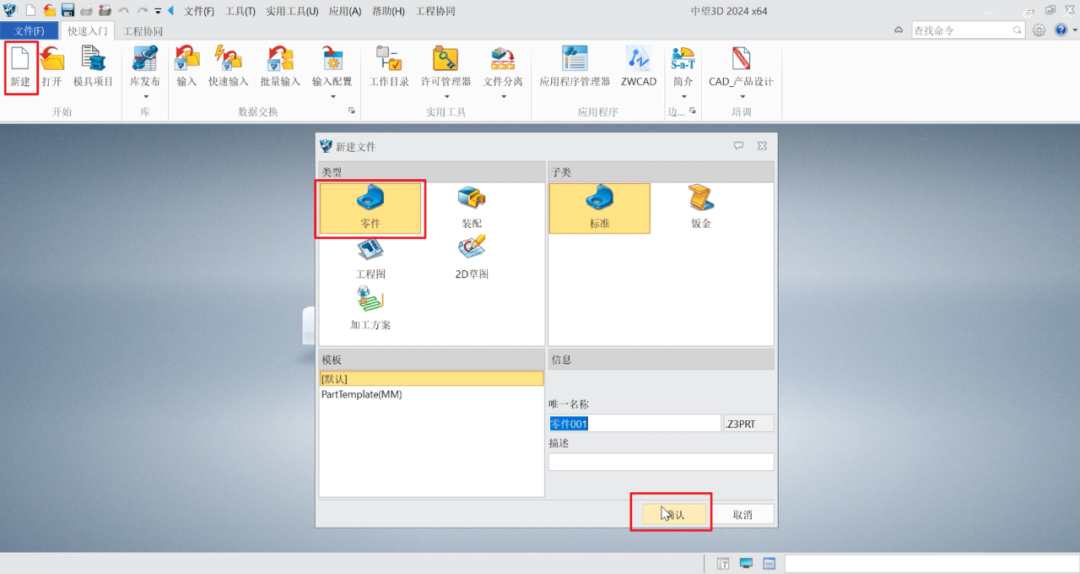Expand the 输入配置 dropdown arrow

click(x=333, y=96)
